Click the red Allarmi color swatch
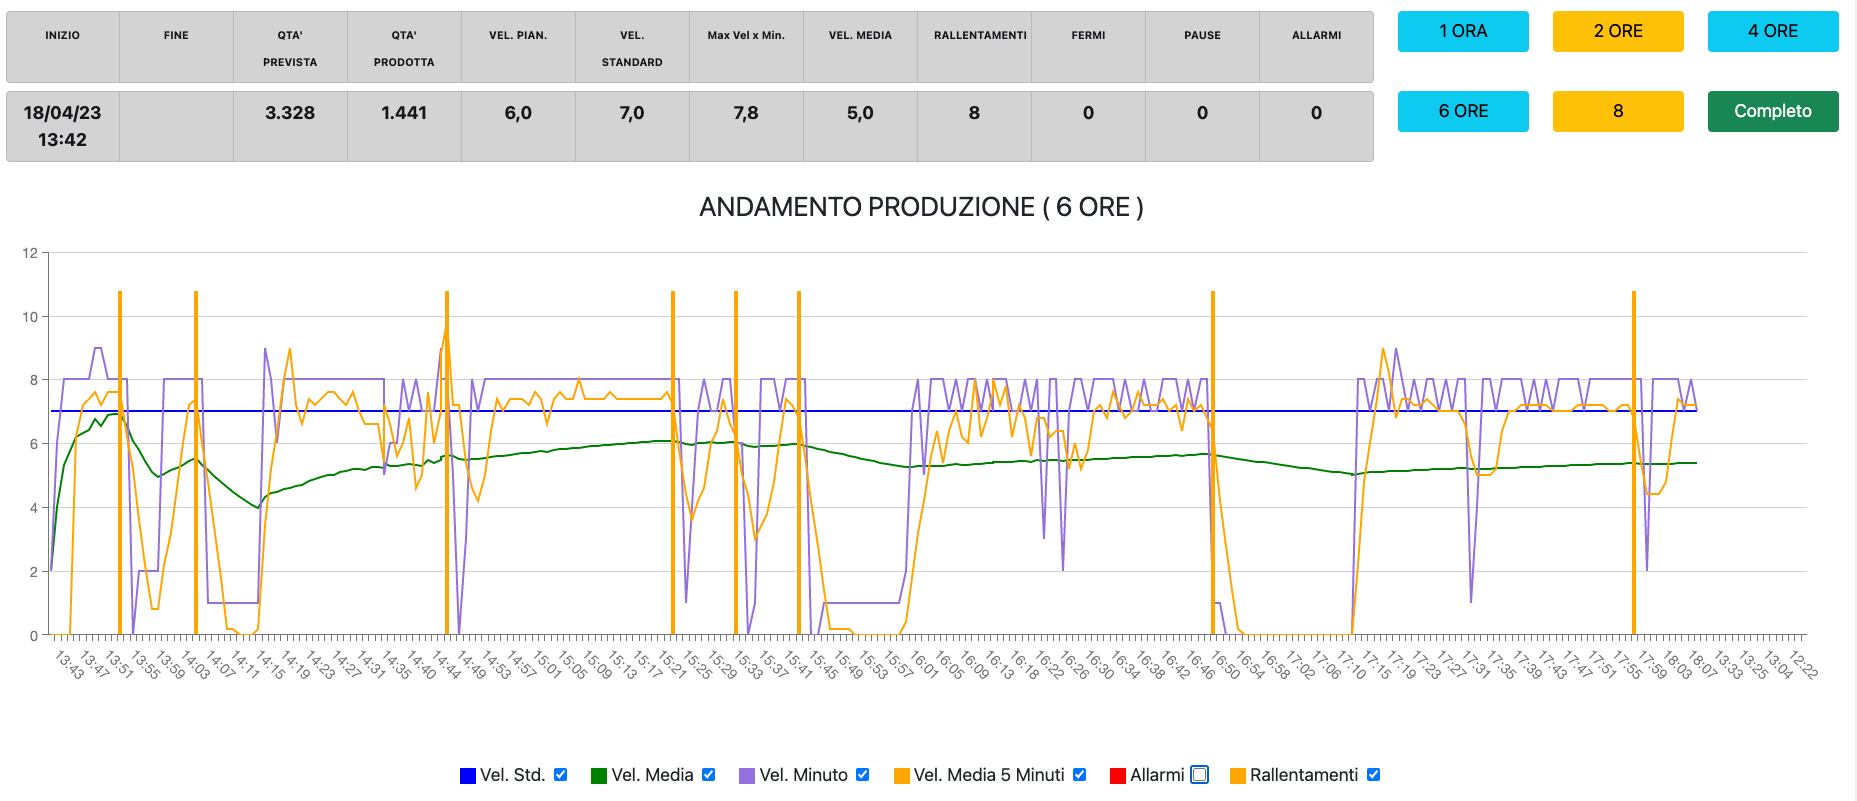The image size is (1857, 801). click(x=1118, y=775)
